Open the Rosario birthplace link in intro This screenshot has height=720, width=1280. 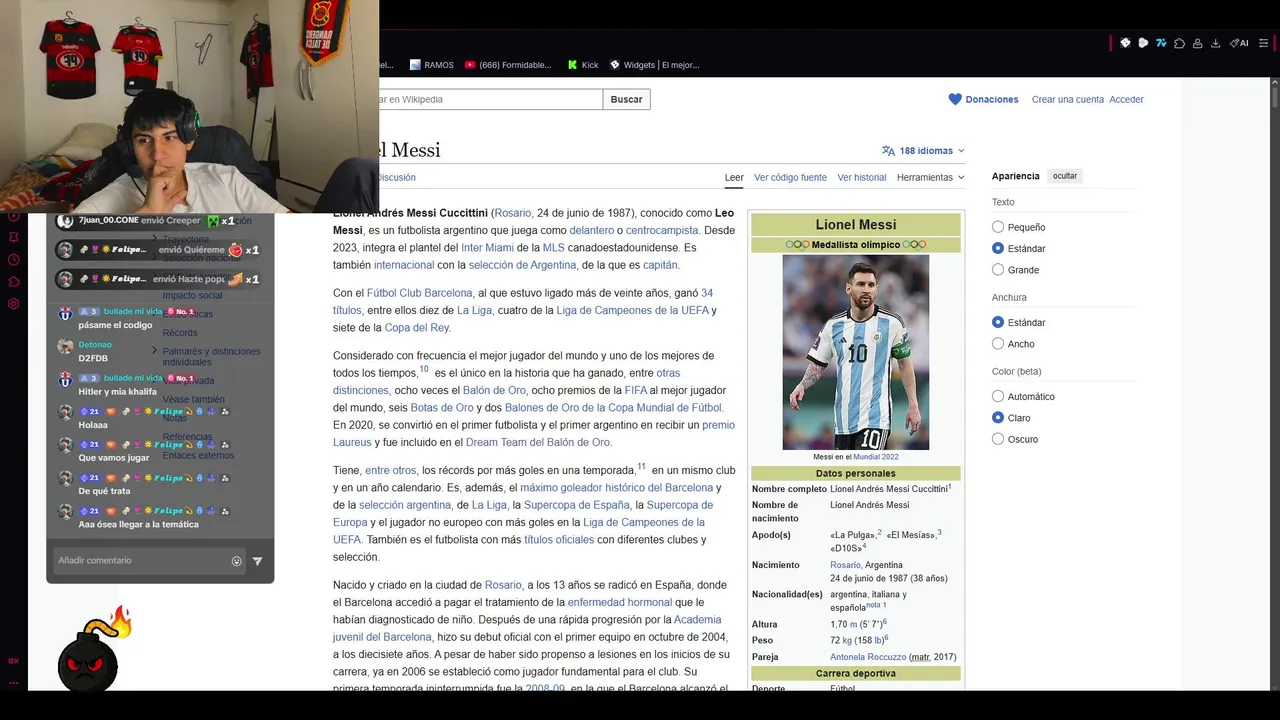(x=512, y=213)
